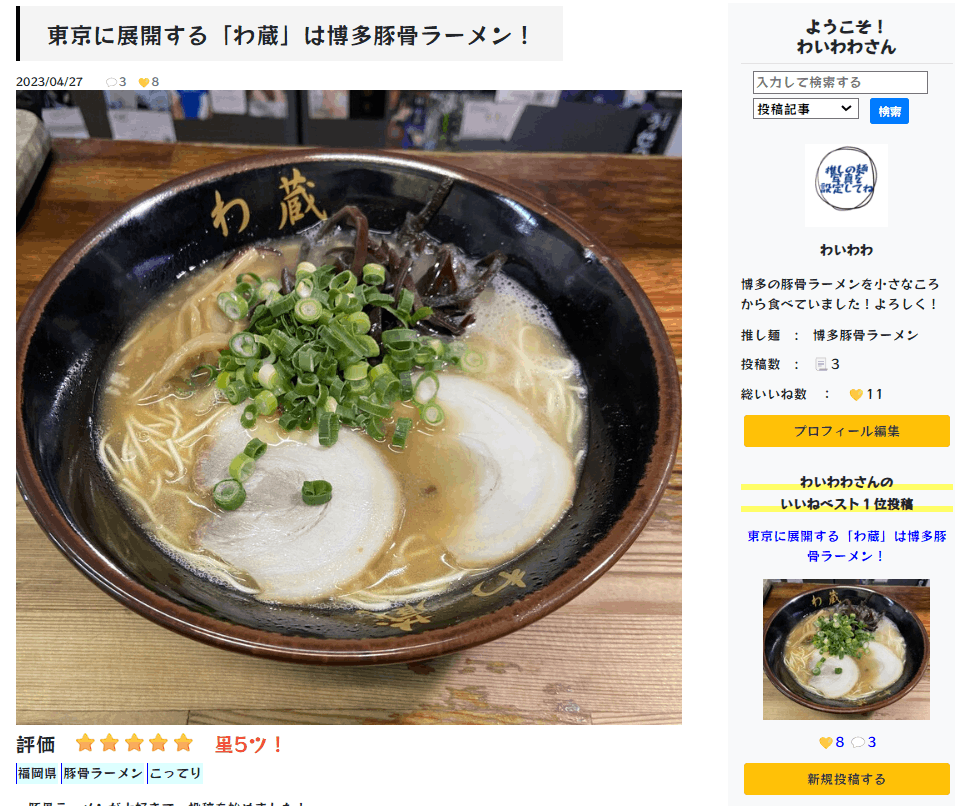
Task: Click the total likes heart icon
Action: pyautogui.click(x=856, y=395)
